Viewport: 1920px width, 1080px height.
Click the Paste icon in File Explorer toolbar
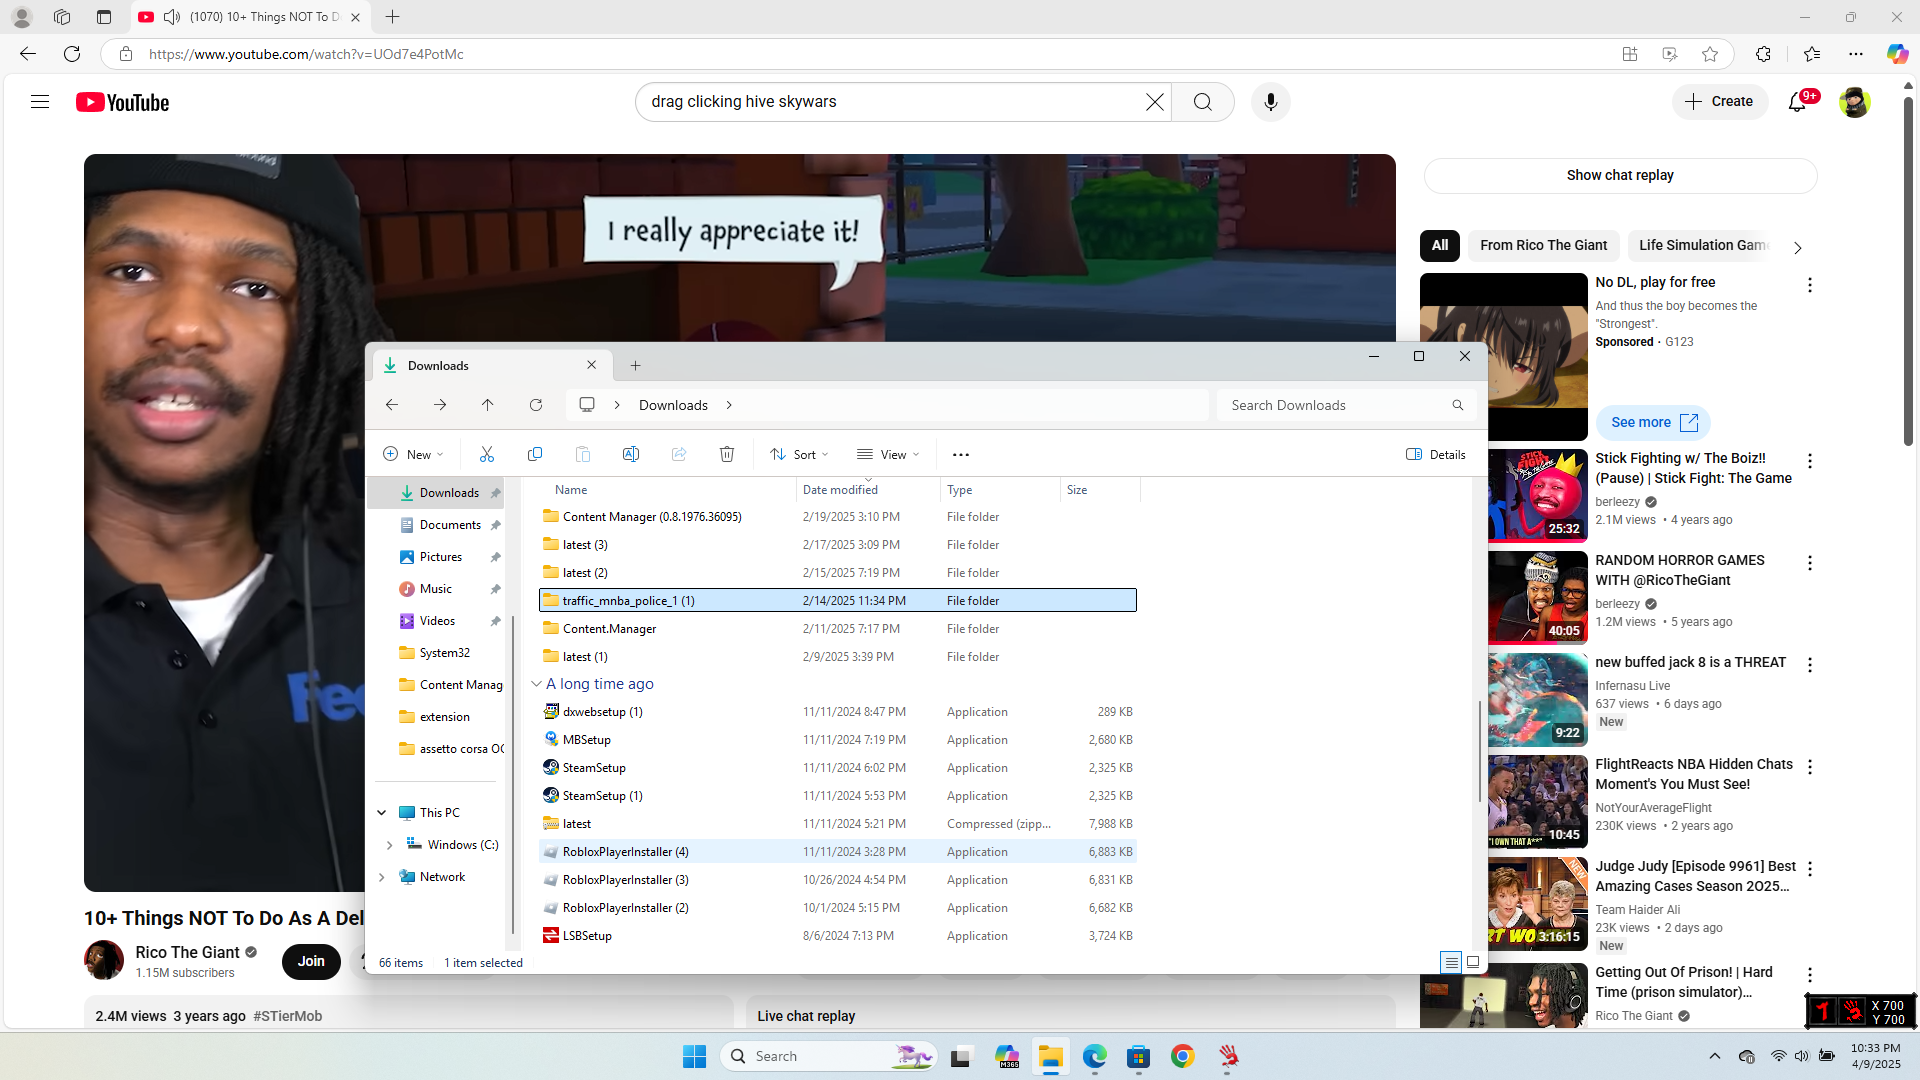583,454
